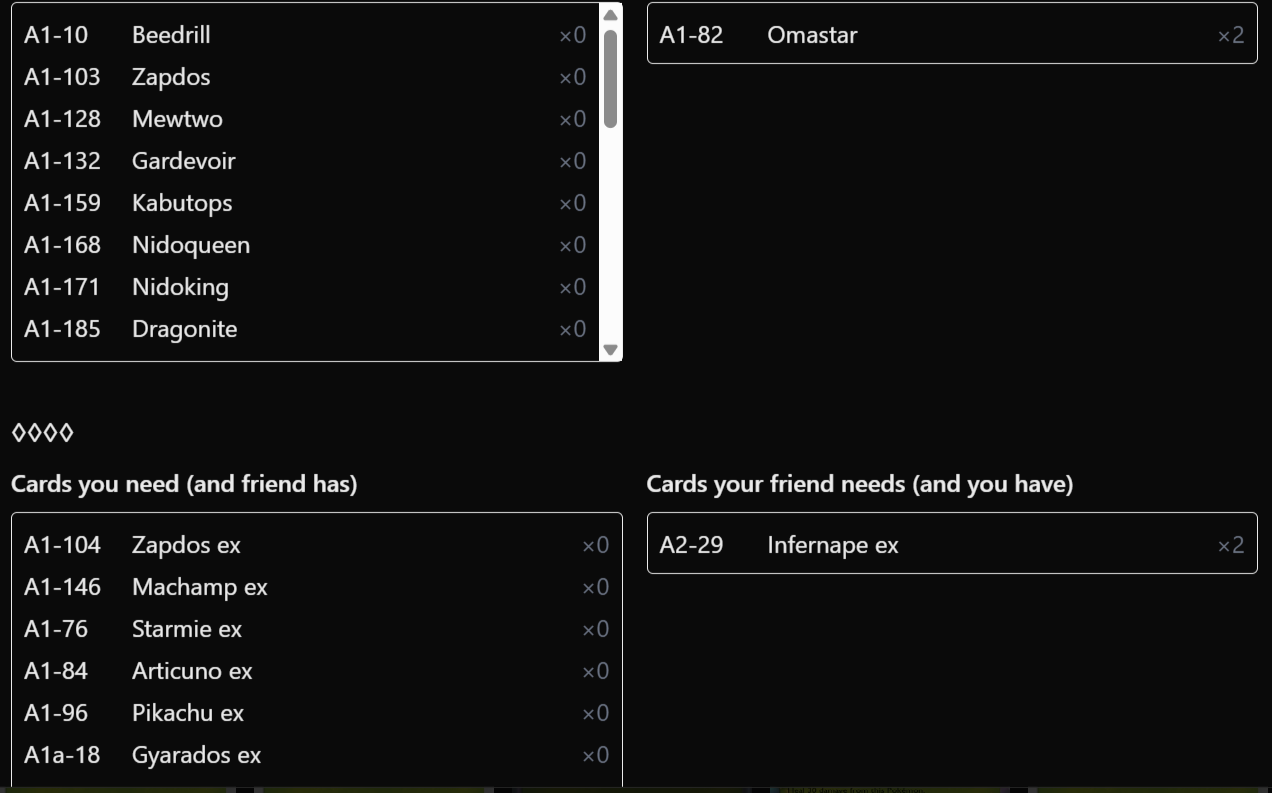
Task: Select the Nidoking card row
Action: 305,287
